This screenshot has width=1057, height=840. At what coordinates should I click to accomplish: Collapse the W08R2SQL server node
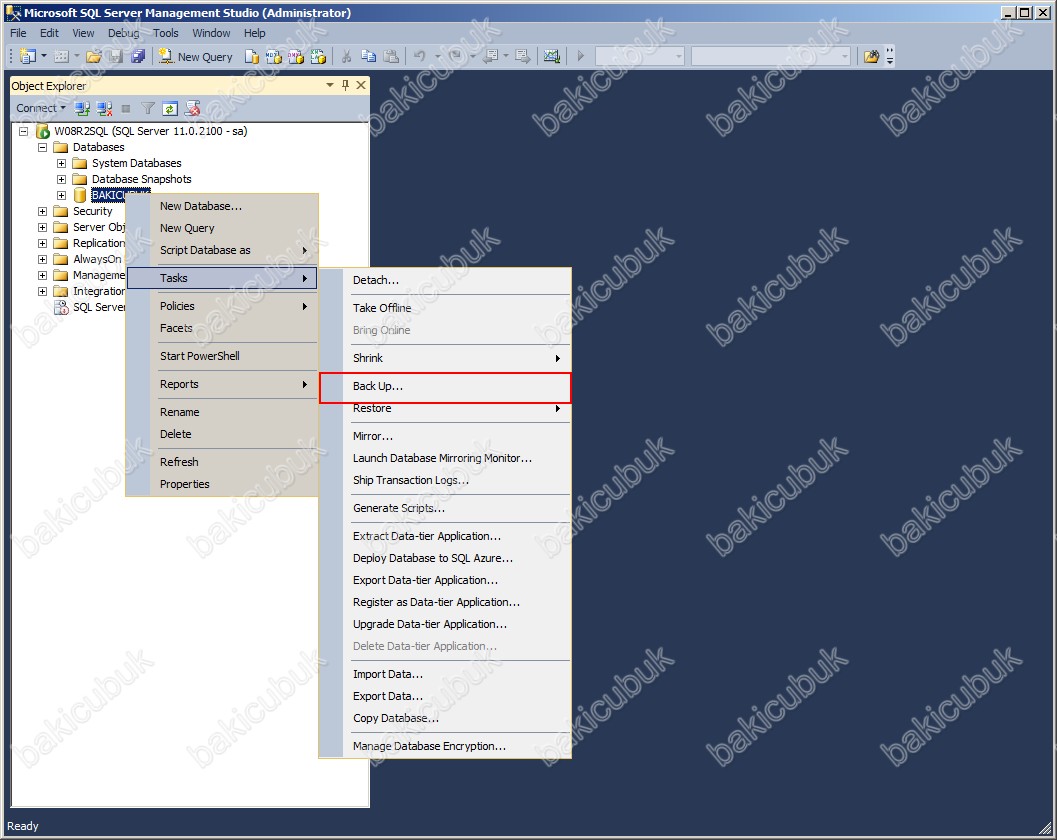pos(23,131)
